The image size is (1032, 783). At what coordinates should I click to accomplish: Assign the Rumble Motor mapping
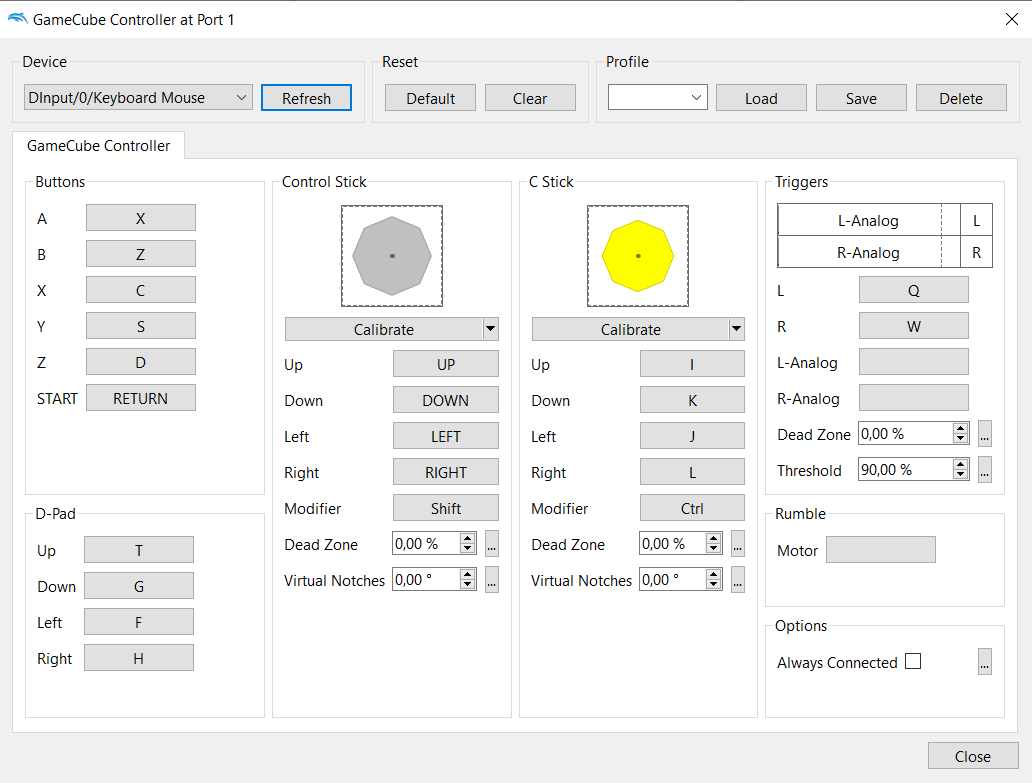881,550
